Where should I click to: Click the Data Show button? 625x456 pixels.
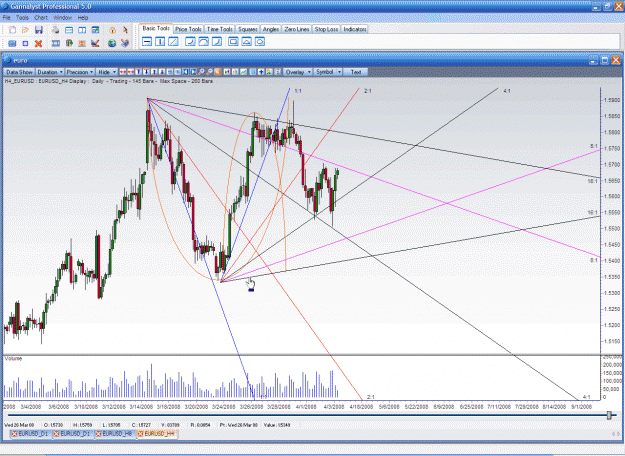pyautogui.click(x=19, y=72)
